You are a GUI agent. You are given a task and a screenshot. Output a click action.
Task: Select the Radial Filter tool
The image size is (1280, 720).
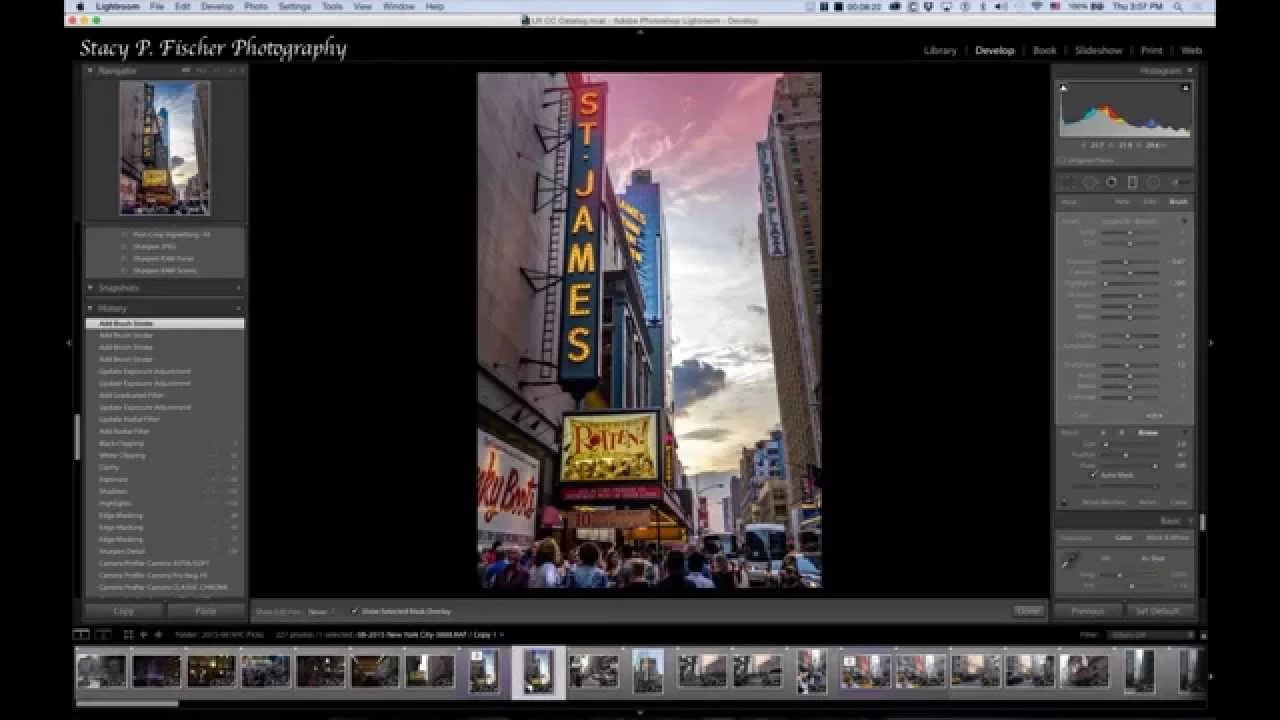coord(1153,182)
